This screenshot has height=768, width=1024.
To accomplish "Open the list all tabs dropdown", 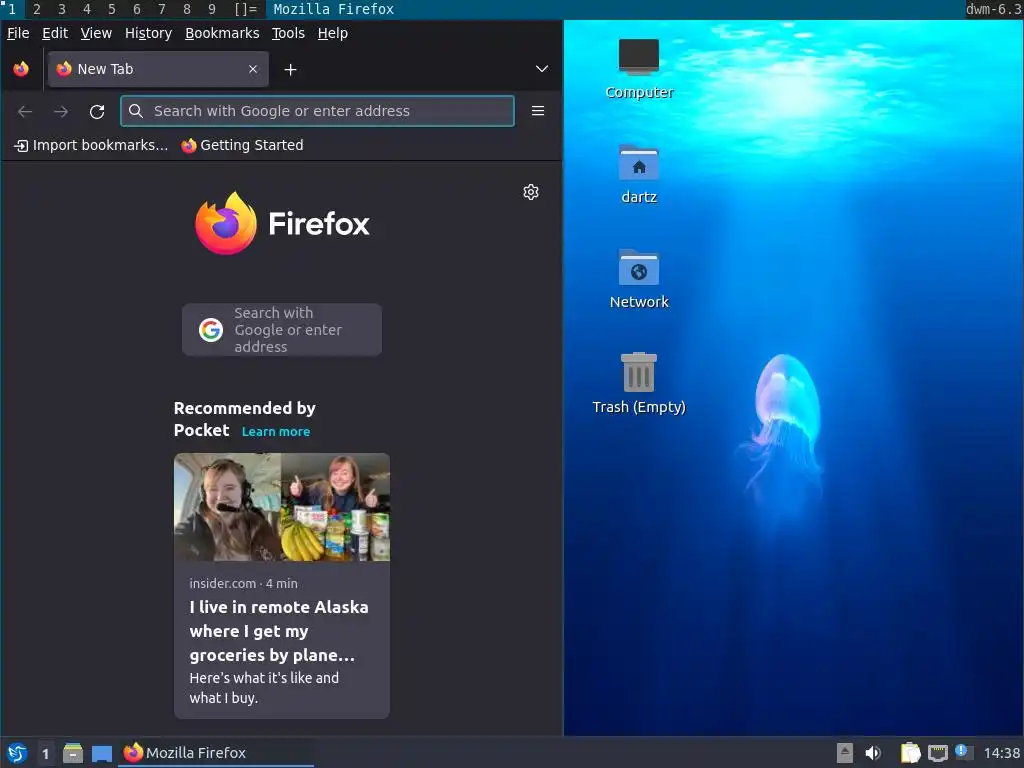I will [541, 69].
